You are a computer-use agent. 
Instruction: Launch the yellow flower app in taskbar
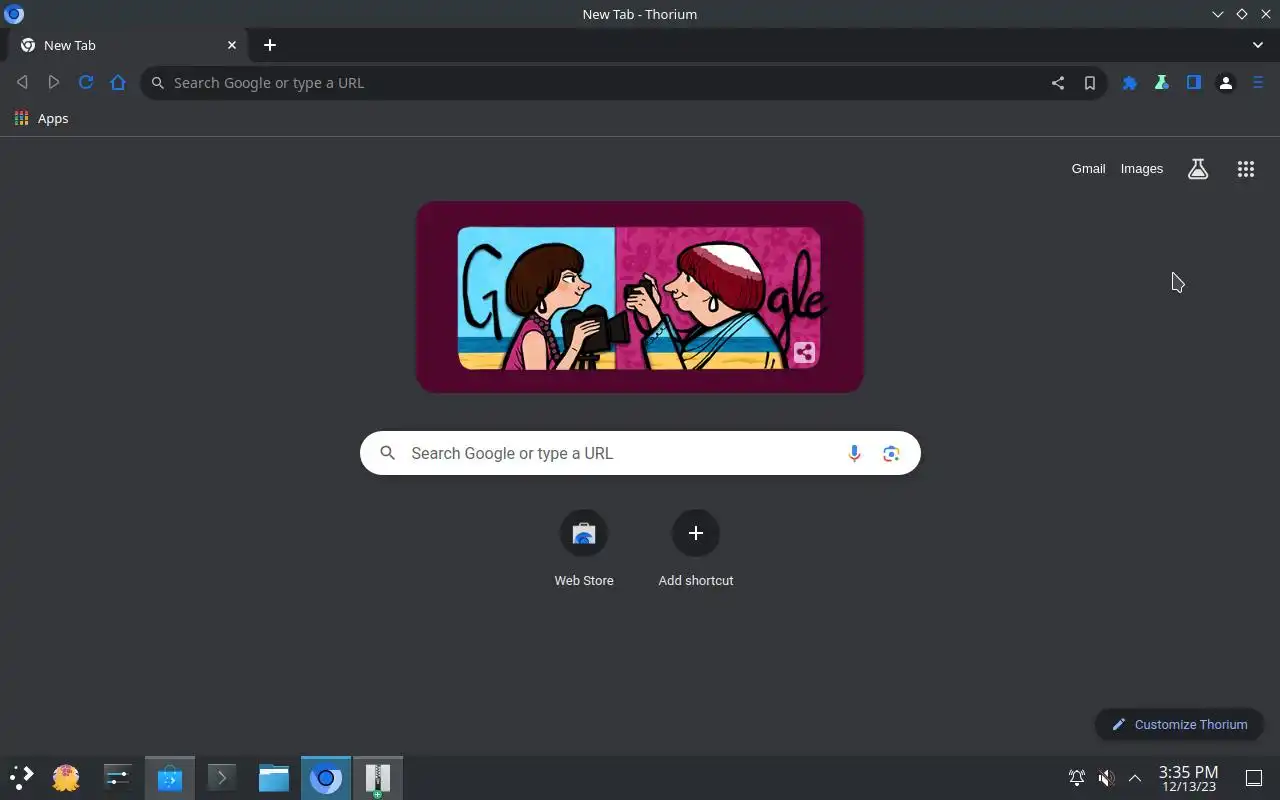click(x=66, y=777)
